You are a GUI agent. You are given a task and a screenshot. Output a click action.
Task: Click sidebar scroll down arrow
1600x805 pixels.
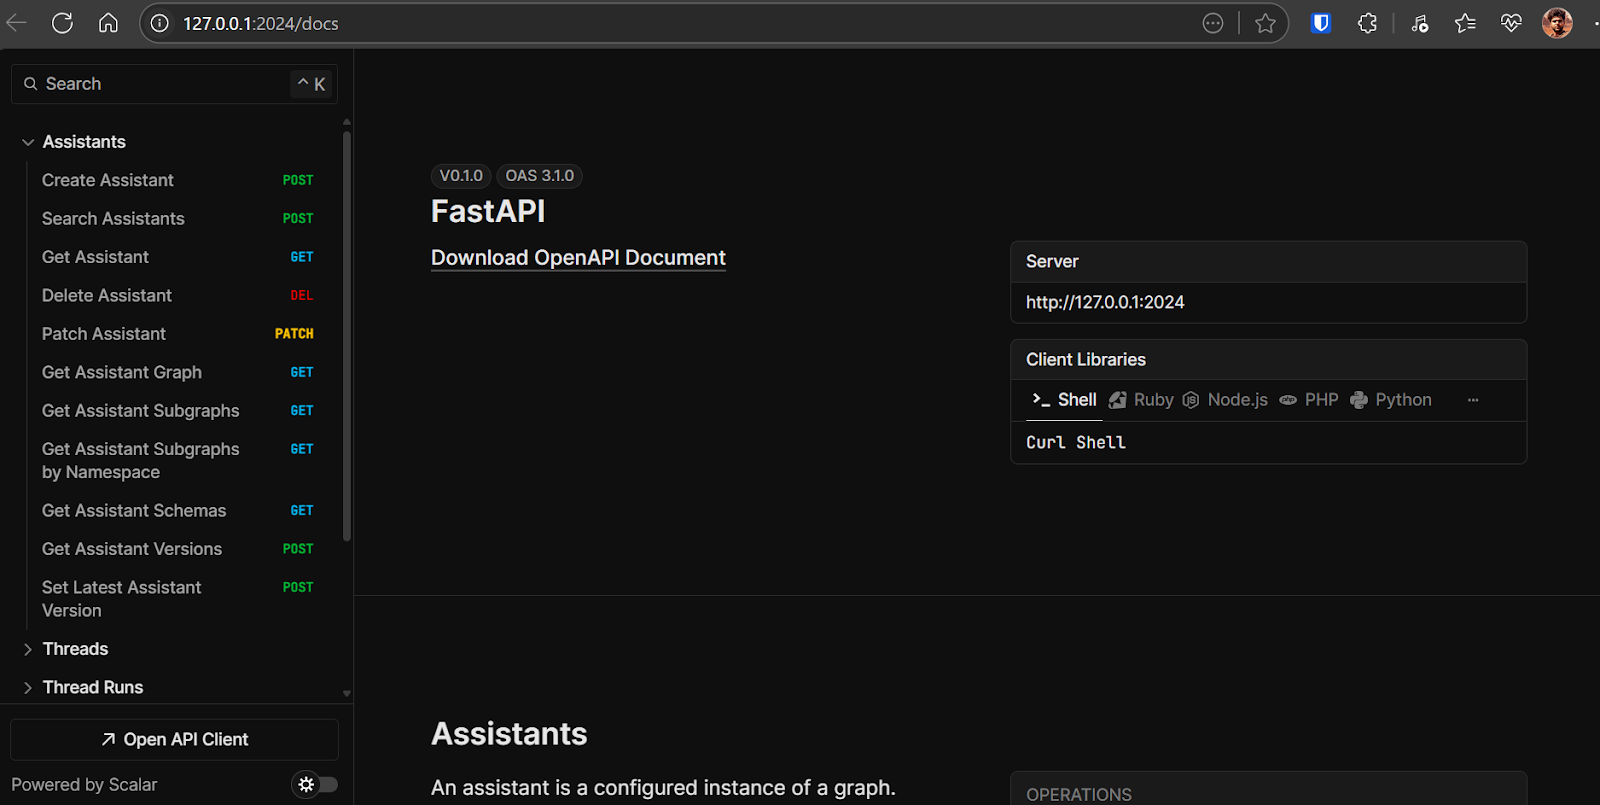pyautogui.click(x=347, y=693)
